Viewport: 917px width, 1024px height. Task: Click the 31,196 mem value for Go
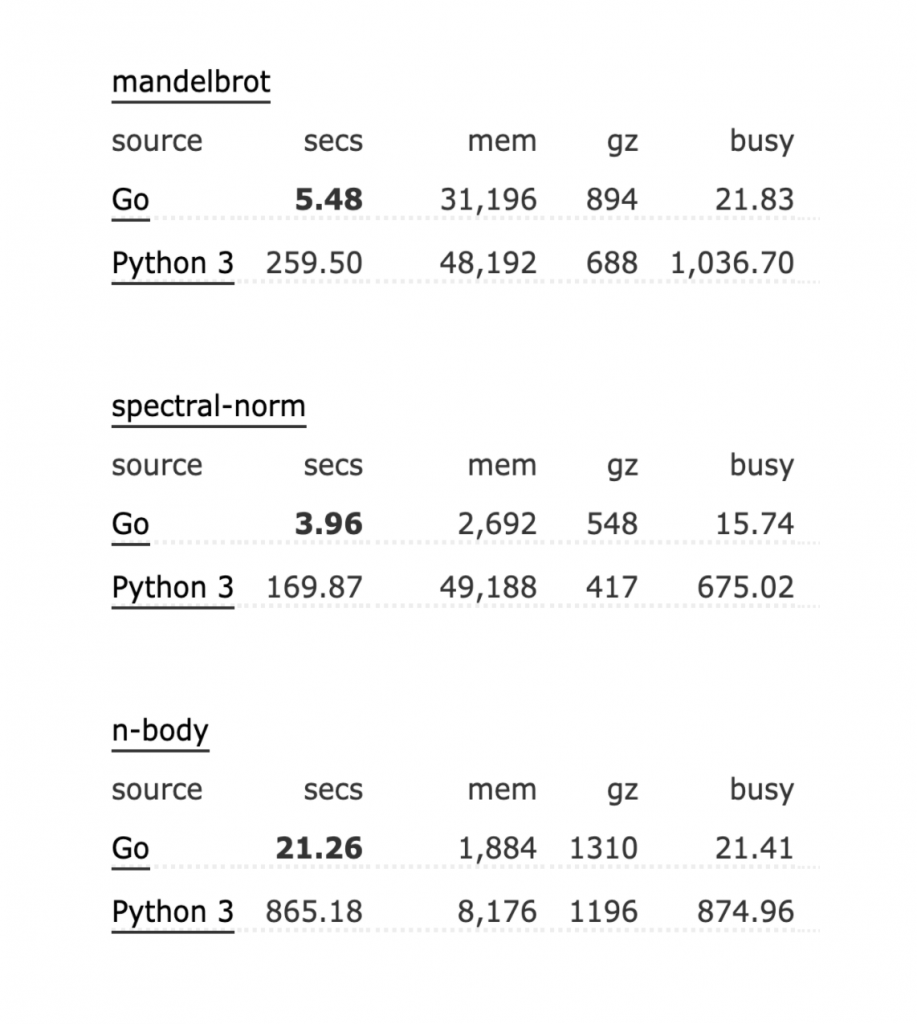coord(488,200)
